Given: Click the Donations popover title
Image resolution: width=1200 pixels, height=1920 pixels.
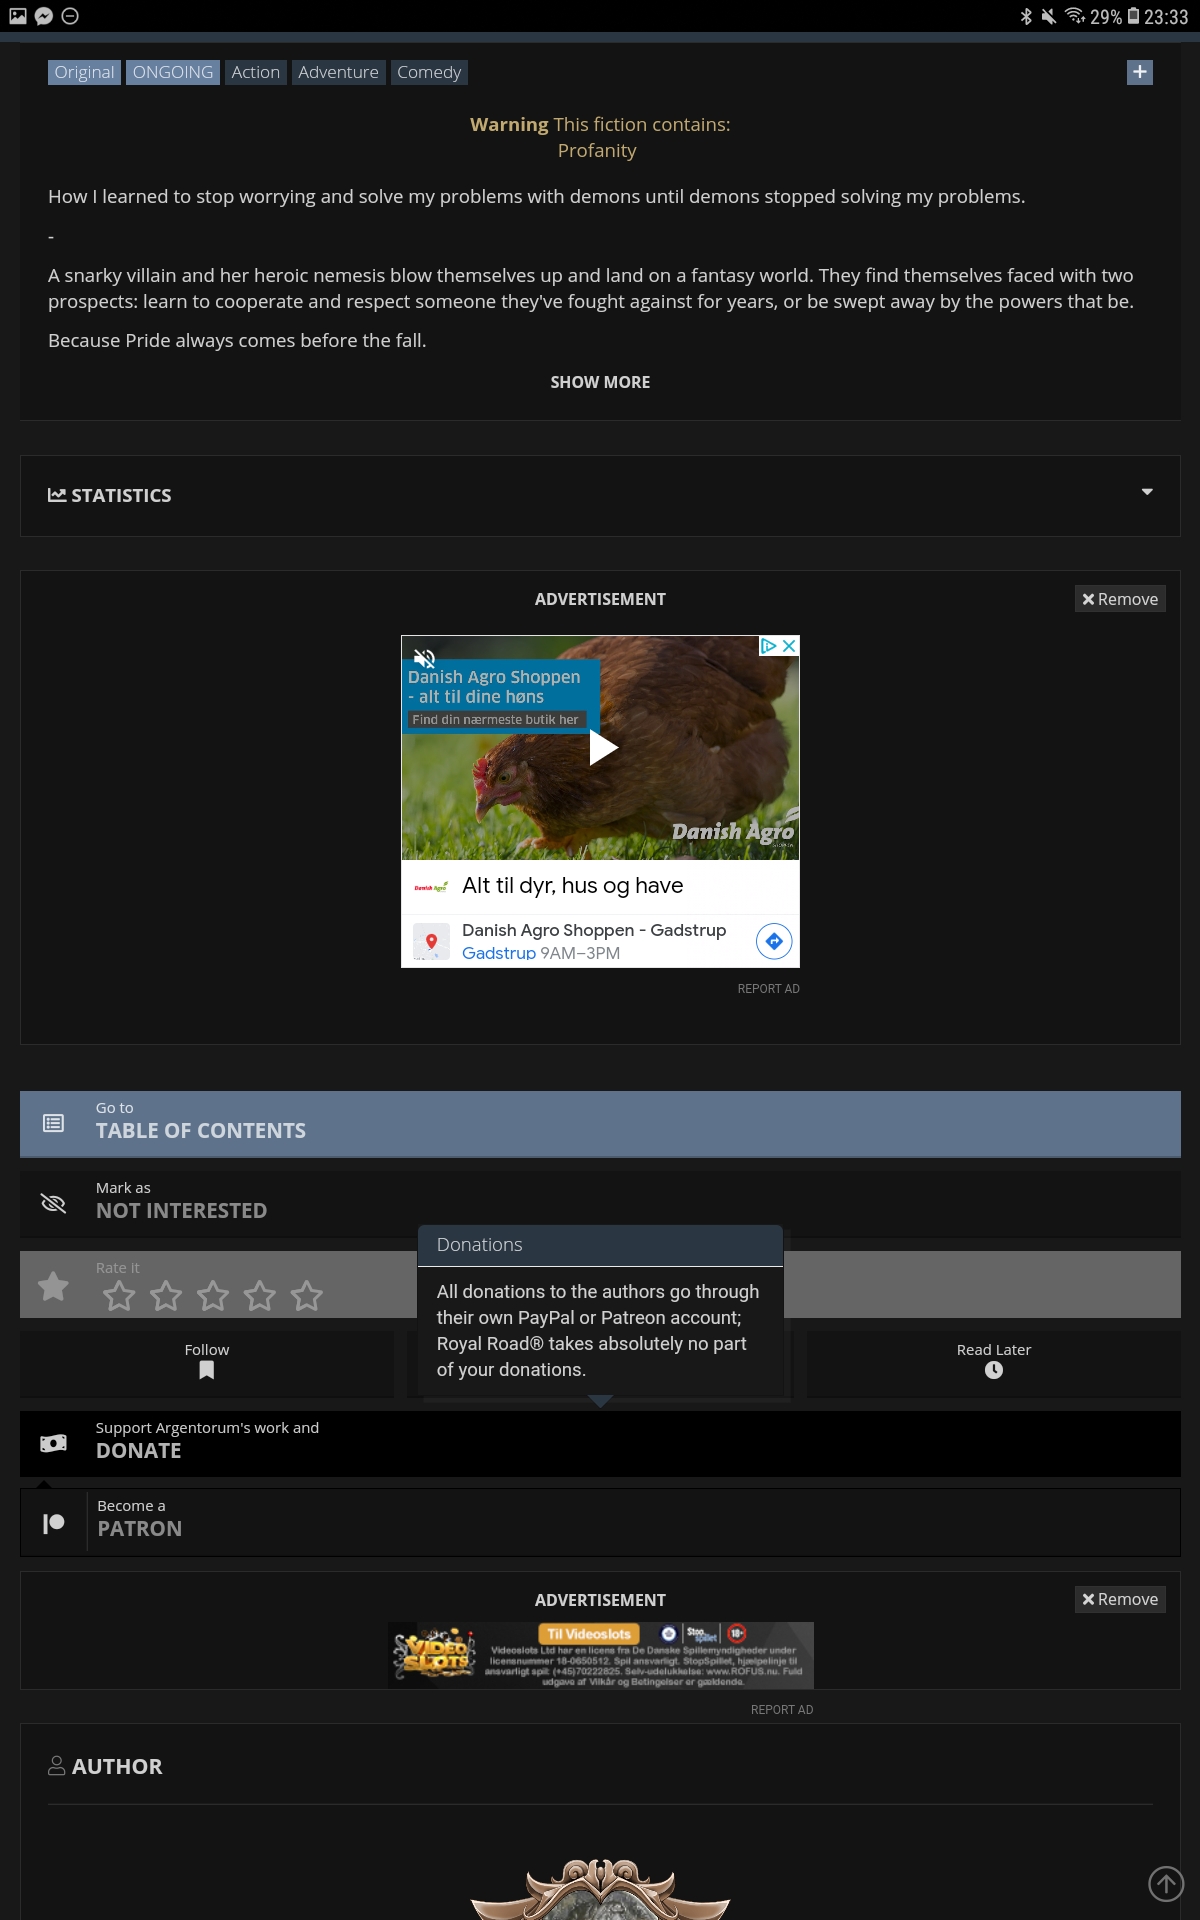Looking at the screenshot, I should click(x=480, y=1245).
